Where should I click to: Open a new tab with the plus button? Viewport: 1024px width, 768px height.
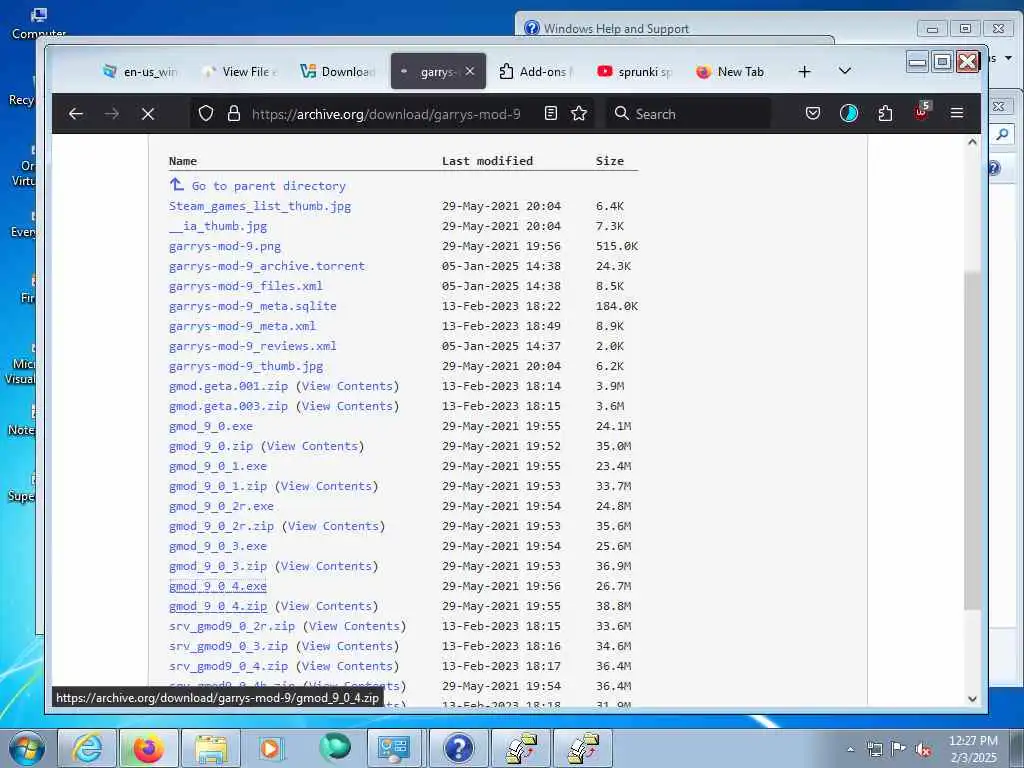coord(805,72)
